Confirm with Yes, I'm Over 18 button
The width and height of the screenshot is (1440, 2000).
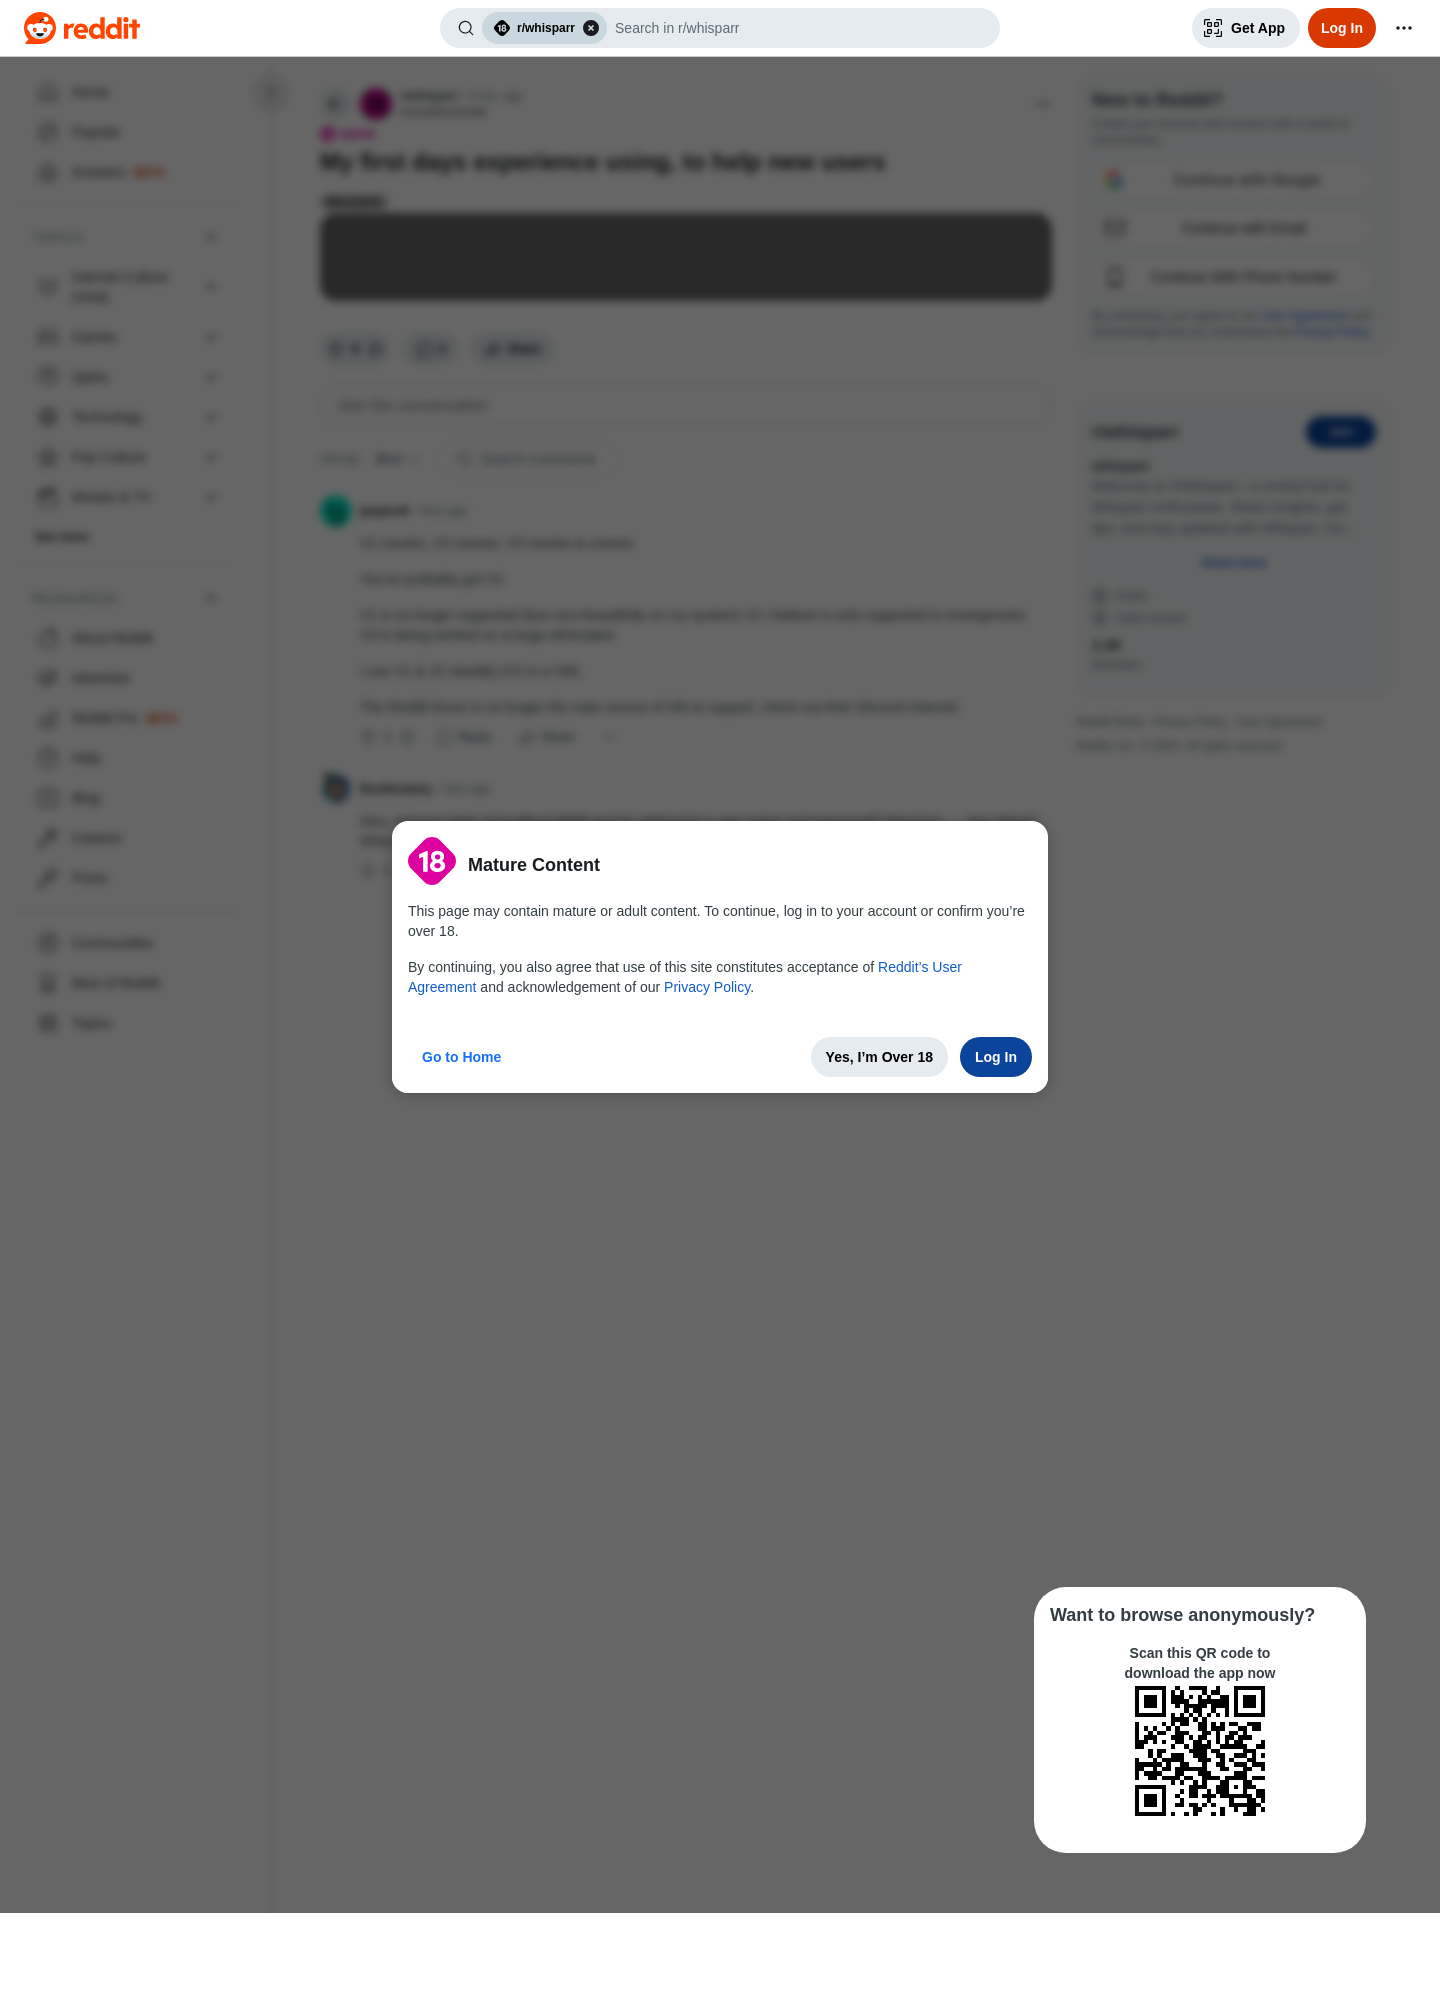click(x=879, y=1057)
